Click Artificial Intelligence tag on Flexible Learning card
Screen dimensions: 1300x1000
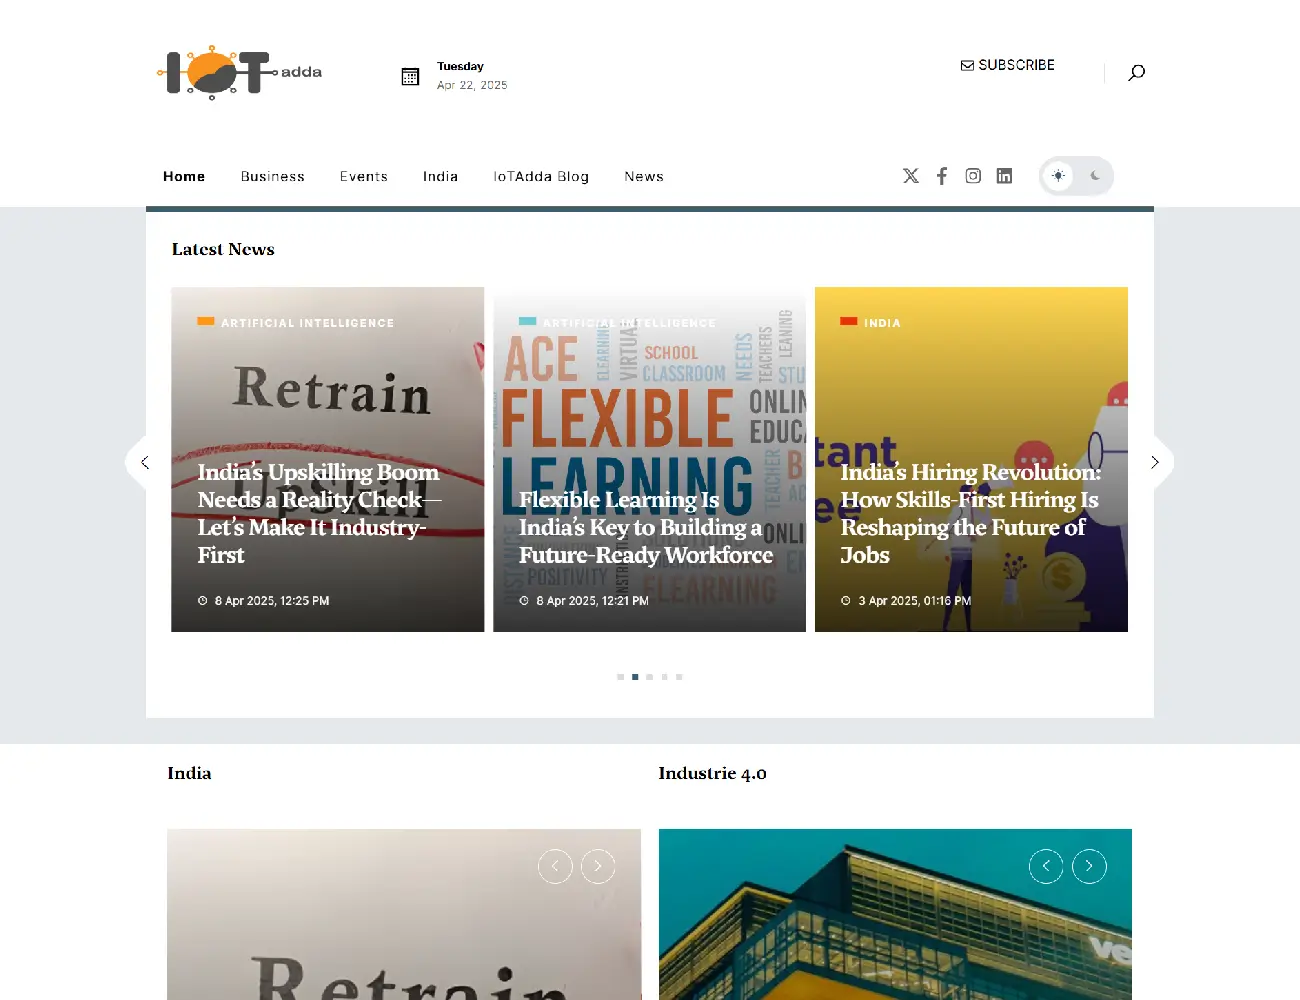tap(629, 323)
